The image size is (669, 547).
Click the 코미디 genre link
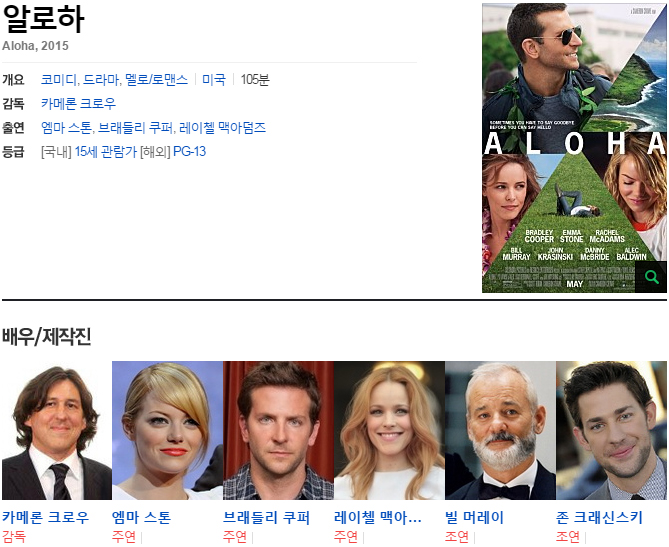click(x=58, y=80)
